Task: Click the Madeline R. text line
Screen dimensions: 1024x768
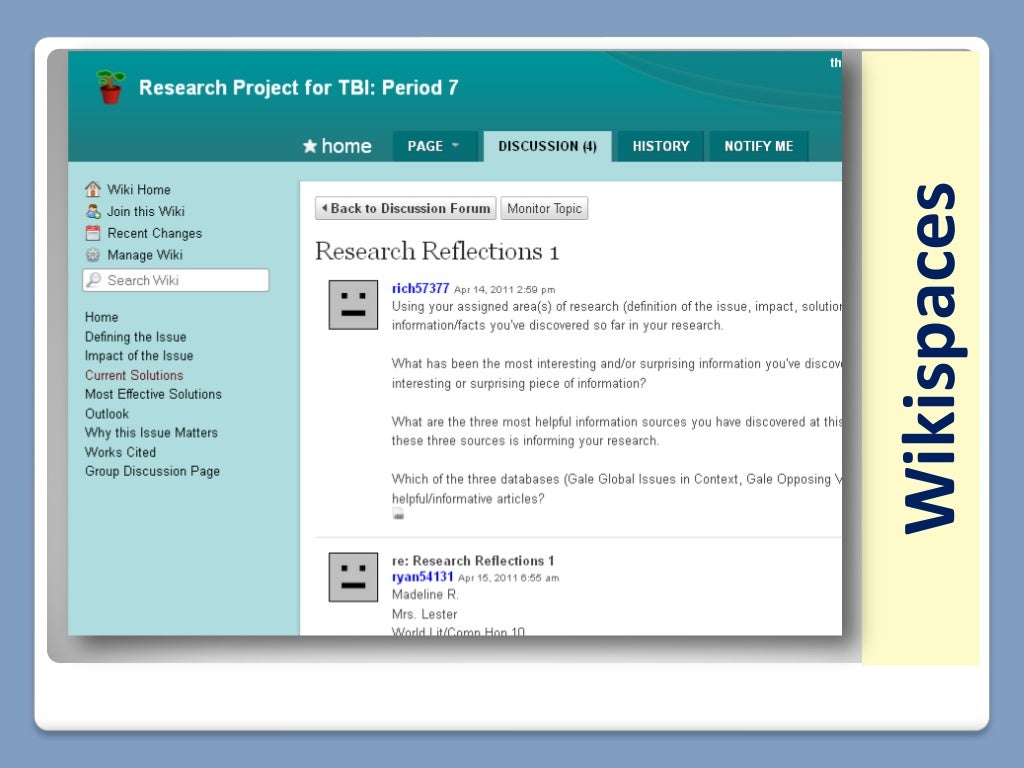Action: [425, 594]
